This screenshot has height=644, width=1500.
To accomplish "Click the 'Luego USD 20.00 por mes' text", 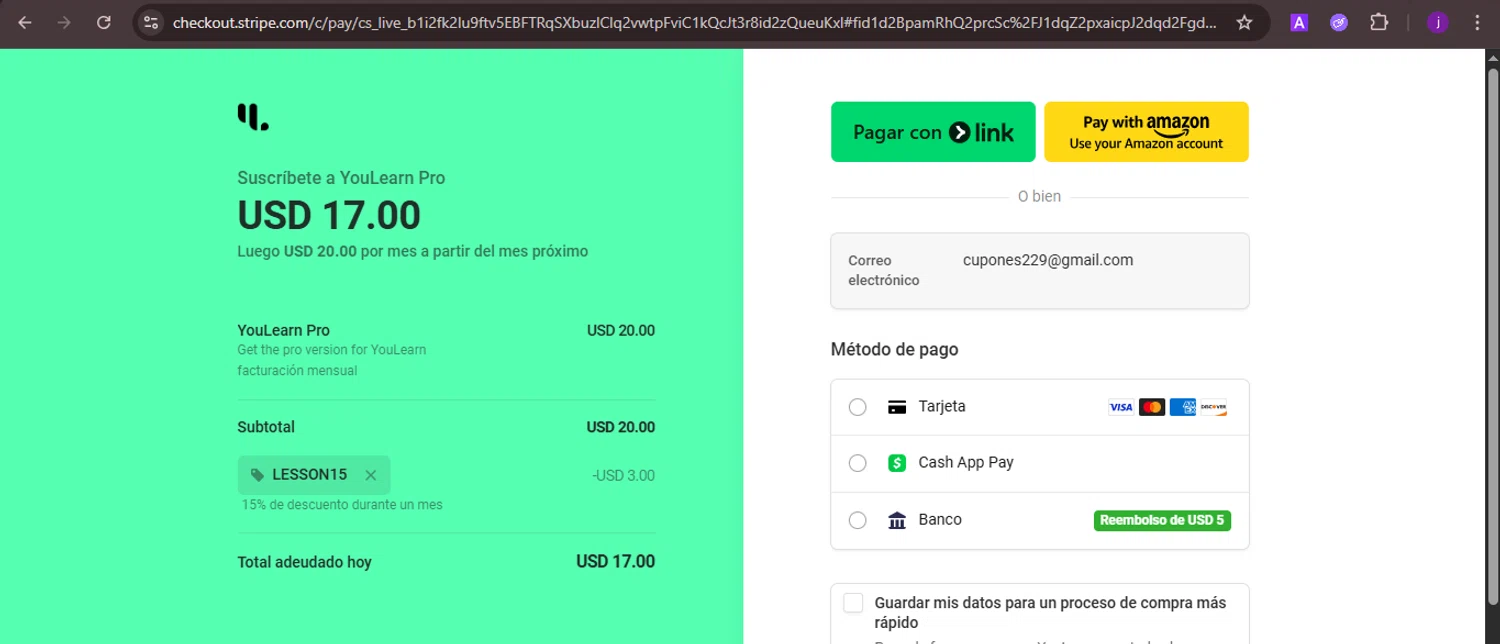I will point(412,251).
